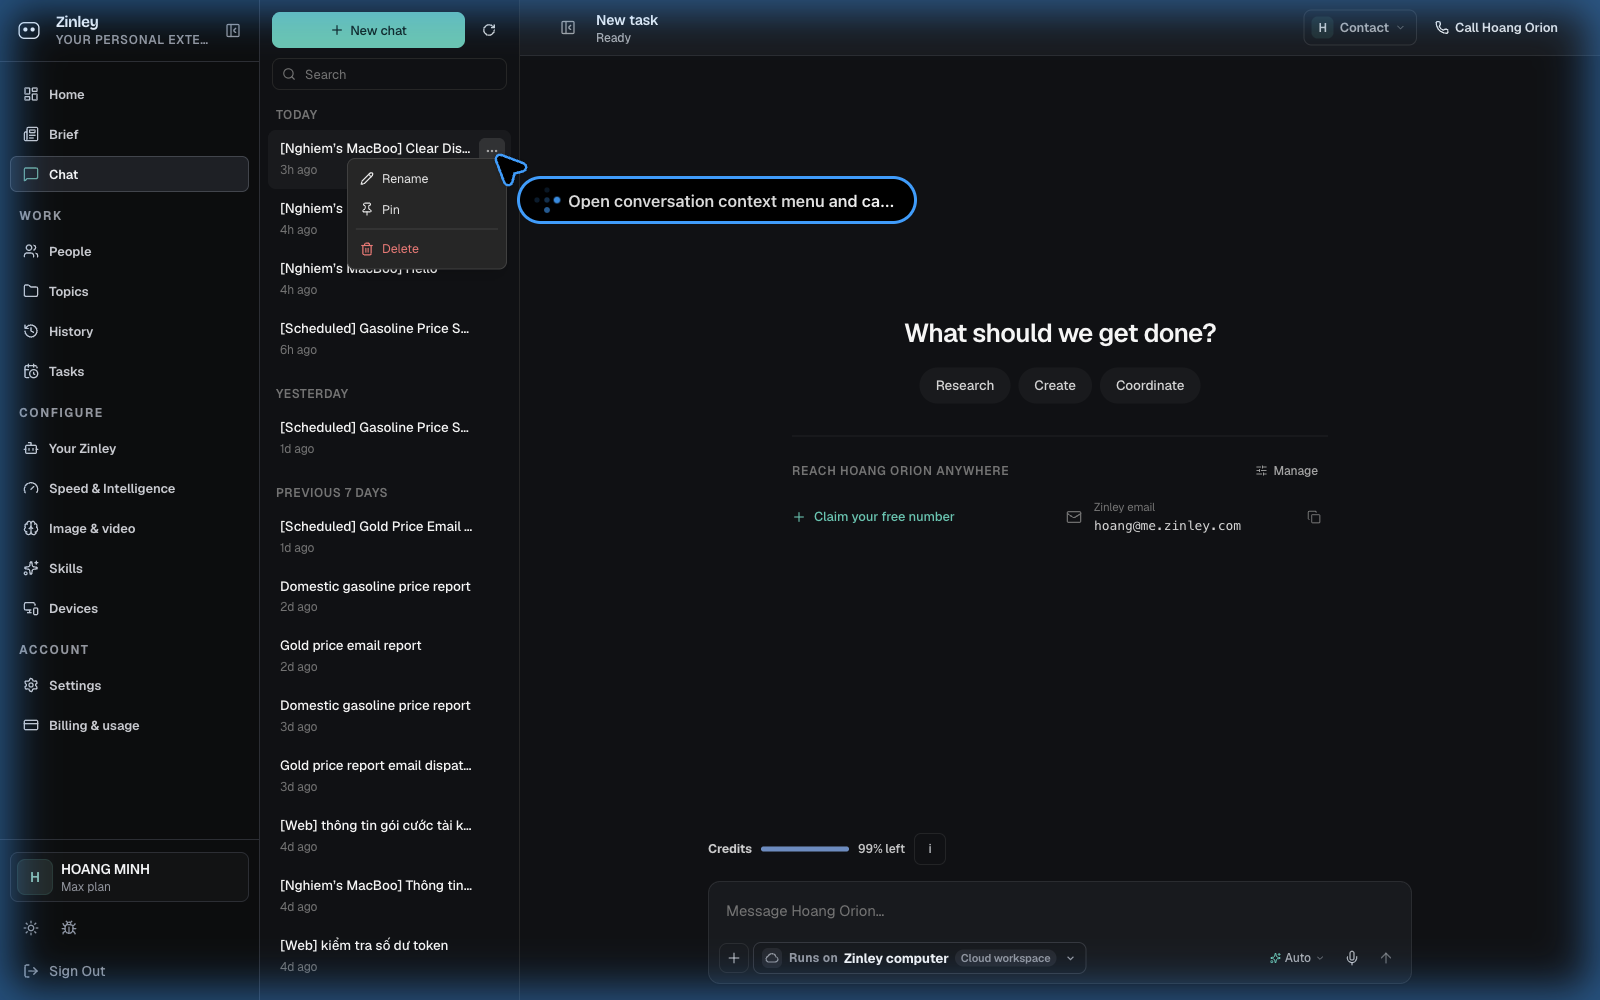Call Hoang Orion
The width and height of the screenshot is (1600, 1000).
[x=1496, y=28]
